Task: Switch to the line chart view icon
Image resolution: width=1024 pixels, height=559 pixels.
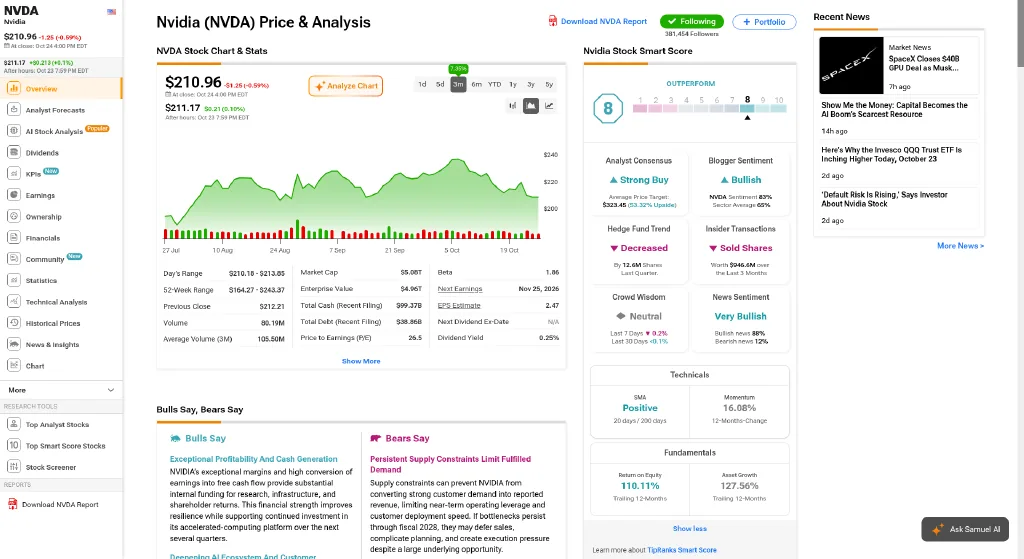Action: point(549,105)
